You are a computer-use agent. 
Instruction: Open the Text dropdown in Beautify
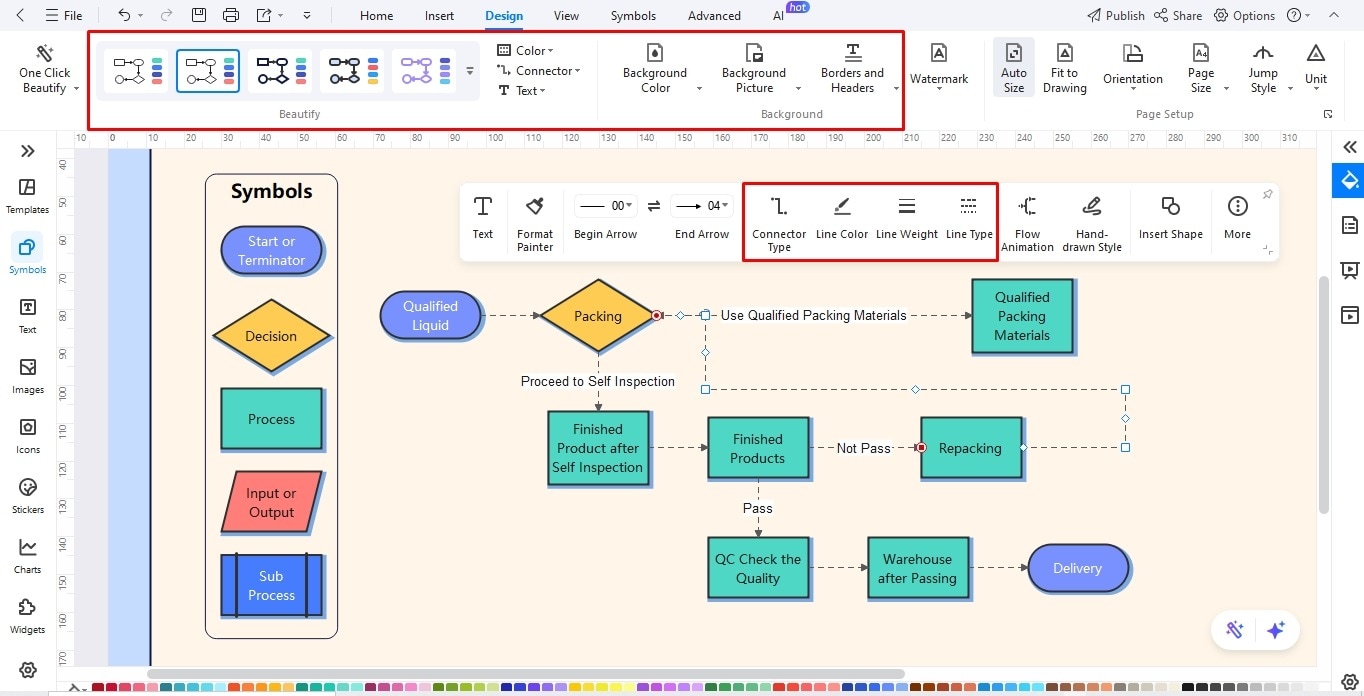click(522, 90)
